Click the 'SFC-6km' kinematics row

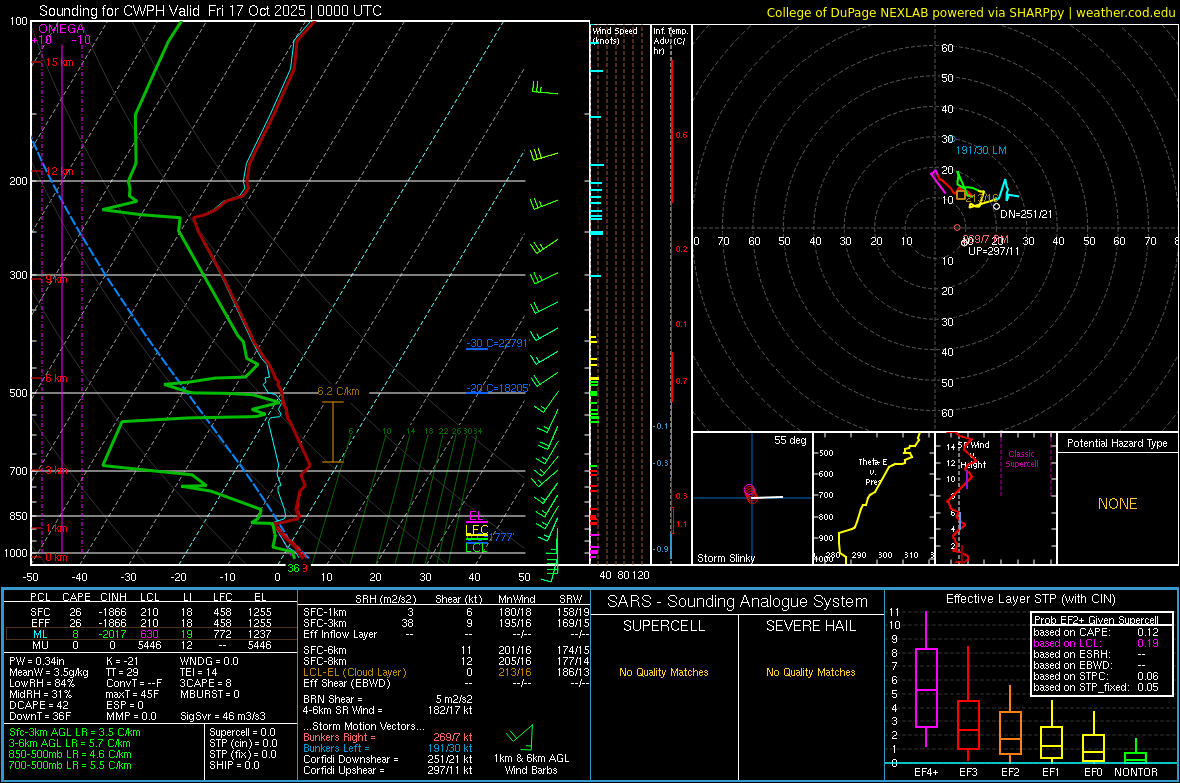[x=446, y=650]
